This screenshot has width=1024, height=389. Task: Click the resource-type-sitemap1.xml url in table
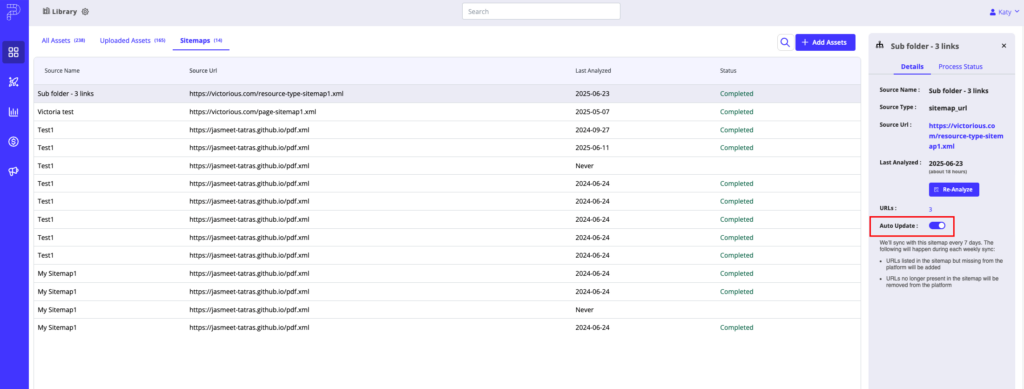point(266,93)
